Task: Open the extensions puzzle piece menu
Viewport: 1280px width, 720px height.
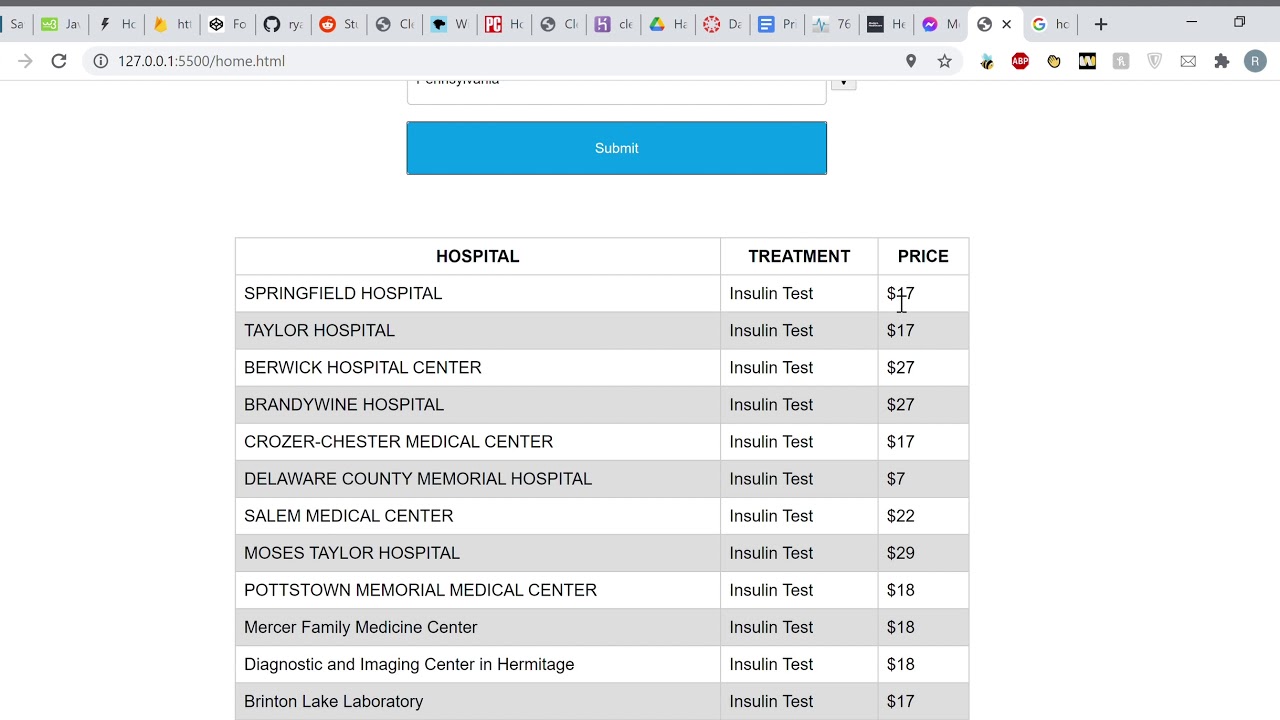Action: click(x=1221, y=61)
